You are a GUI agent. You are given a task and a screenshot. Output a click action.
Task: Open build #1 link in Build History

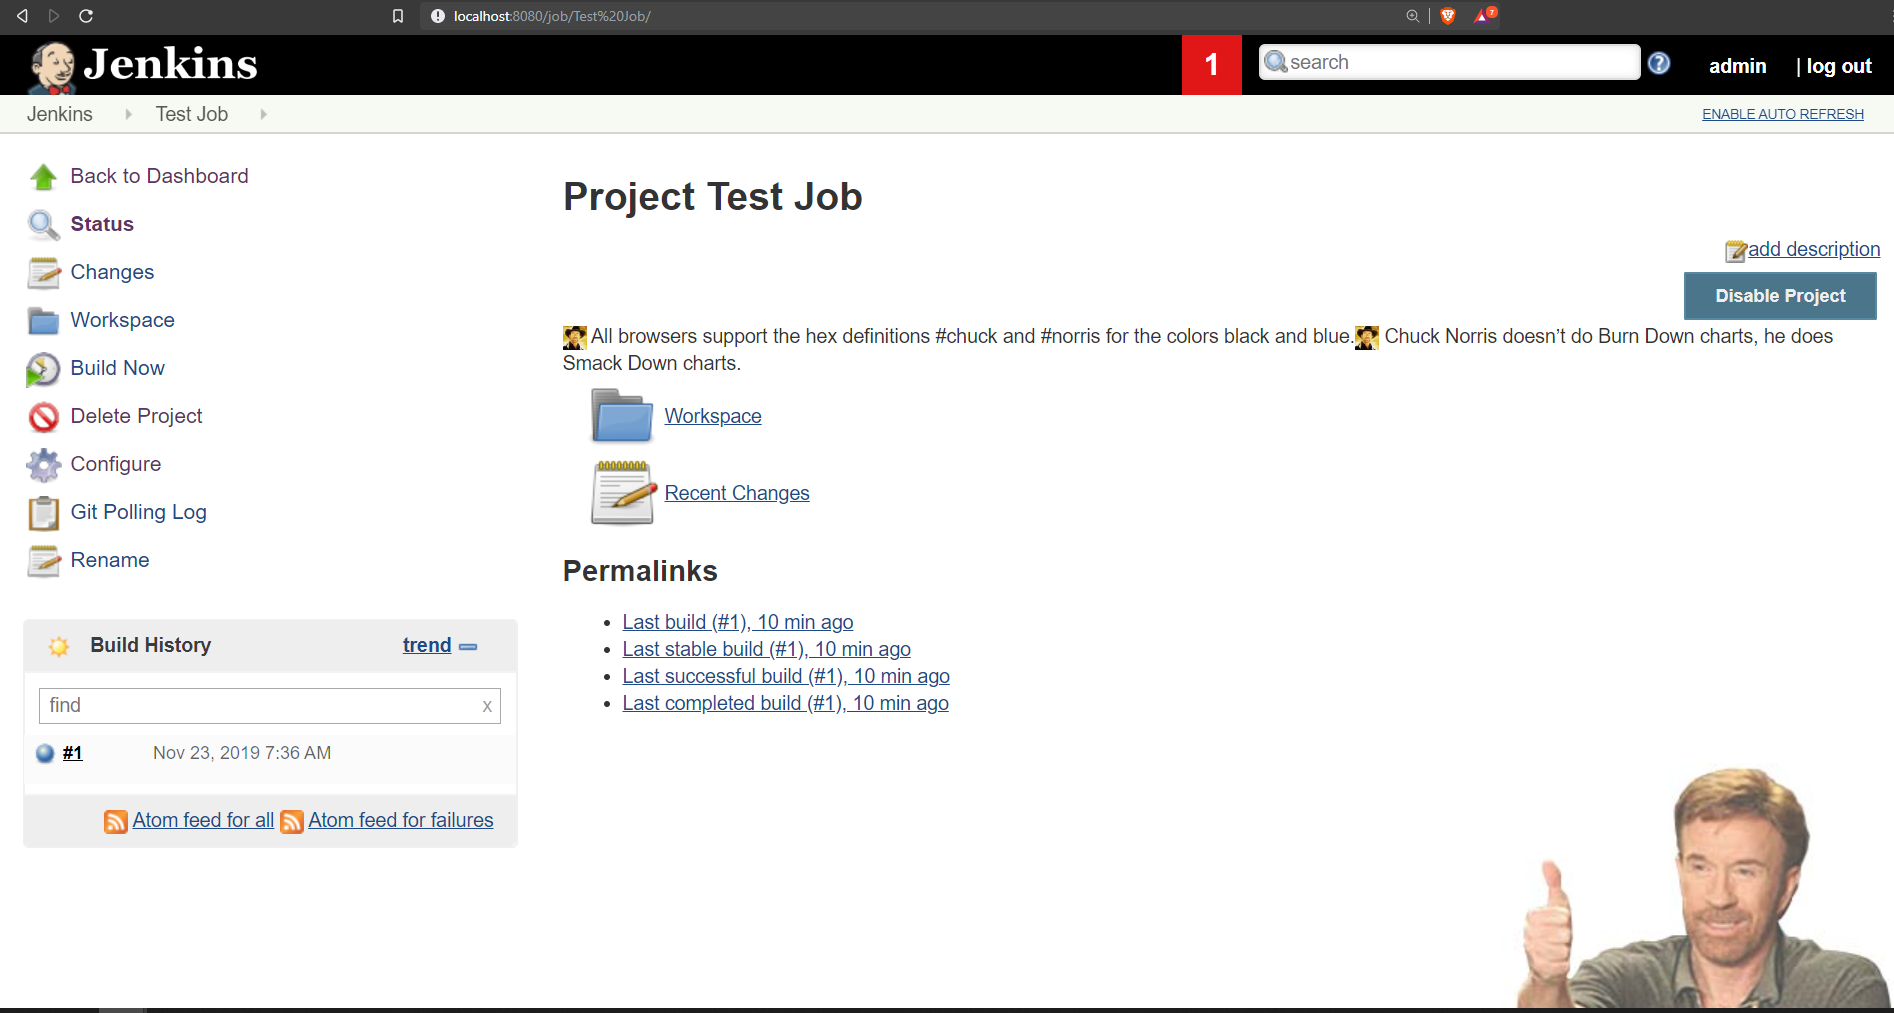click(73, 753)
